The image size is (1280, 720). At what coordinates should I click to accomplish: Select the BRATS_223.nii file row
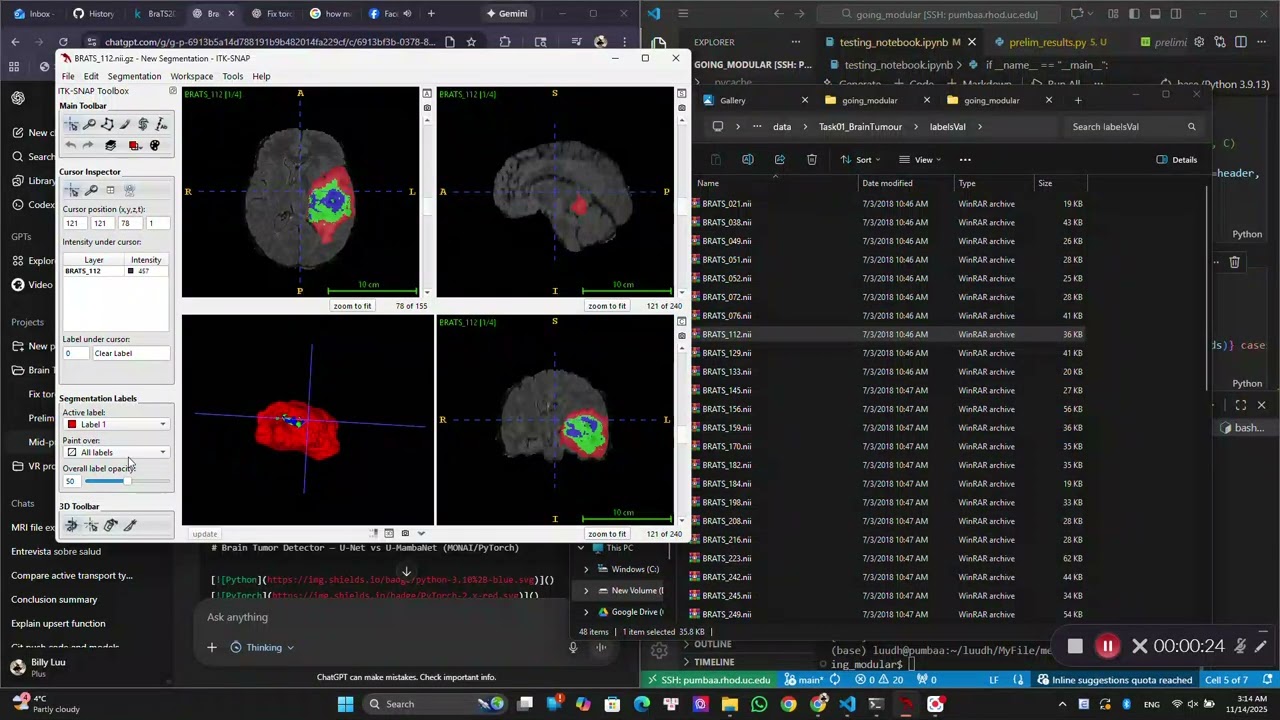(887, 558)
